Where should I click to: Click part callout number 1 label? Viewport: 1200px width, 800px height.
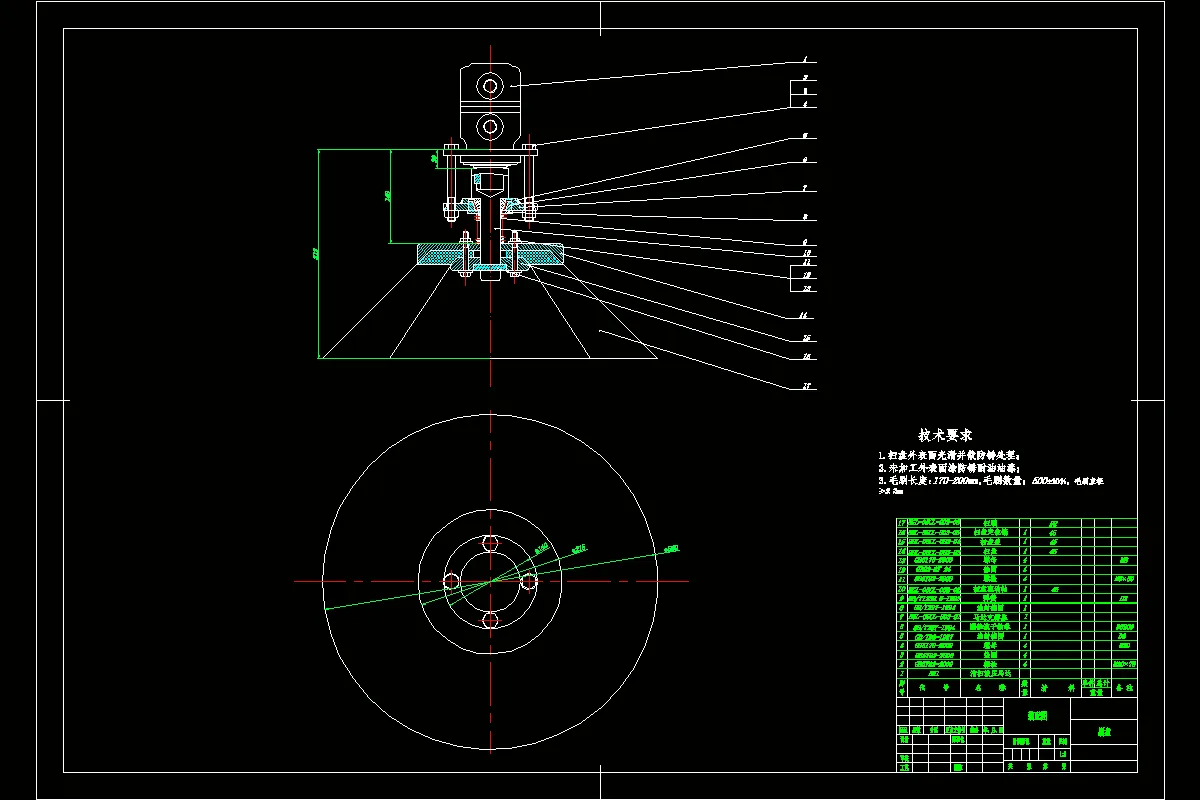coord(804,60)
